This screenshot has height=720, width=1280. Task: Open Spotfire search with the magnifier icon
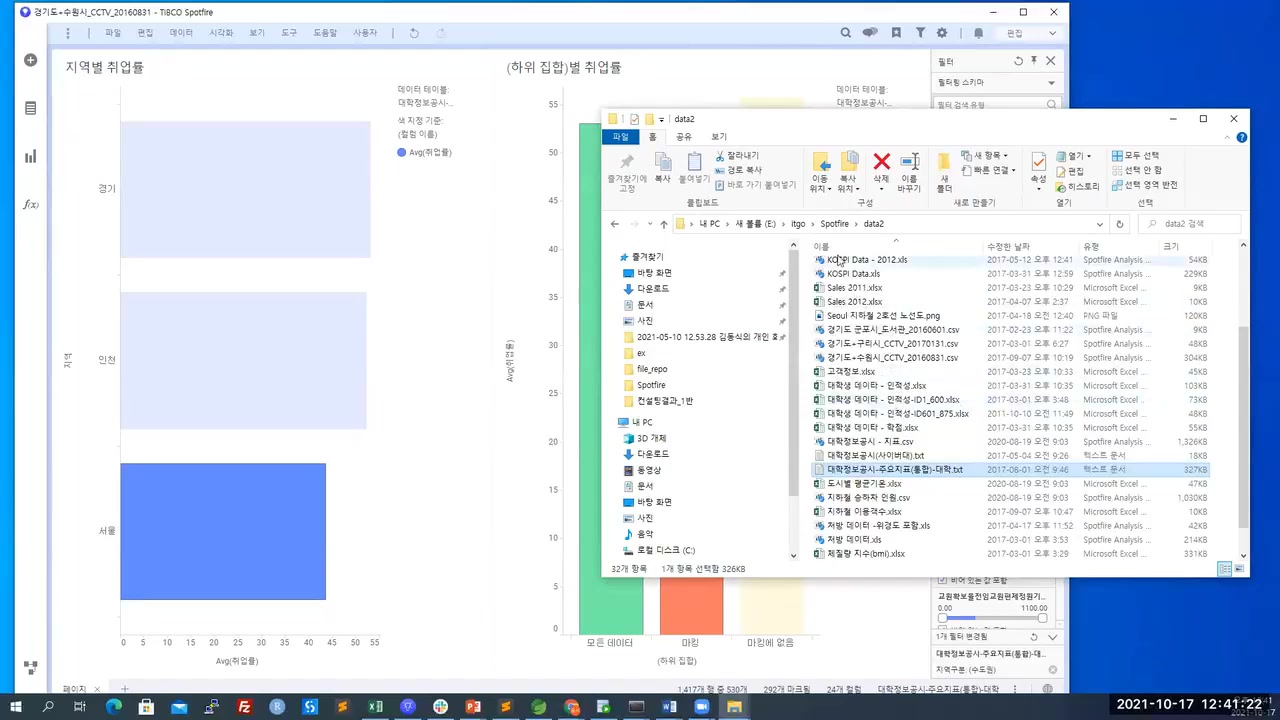[x=846, y=33]
